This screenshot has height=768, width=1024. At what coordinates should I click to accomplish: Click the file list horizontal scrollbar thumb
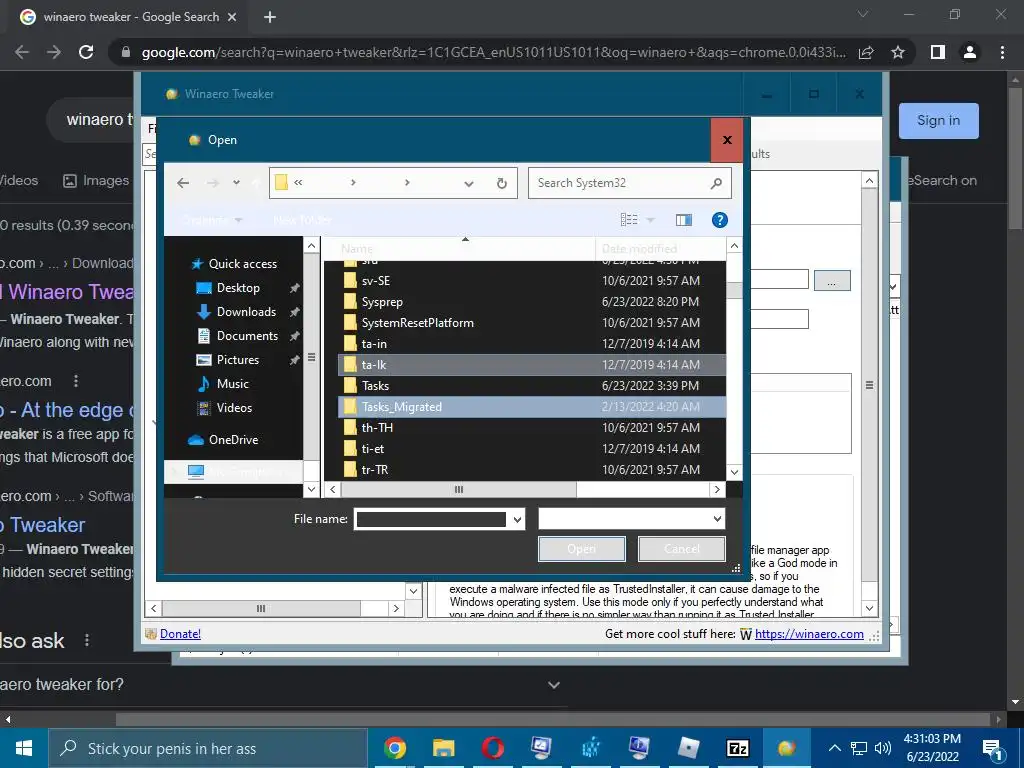click(x=458, y=489)
